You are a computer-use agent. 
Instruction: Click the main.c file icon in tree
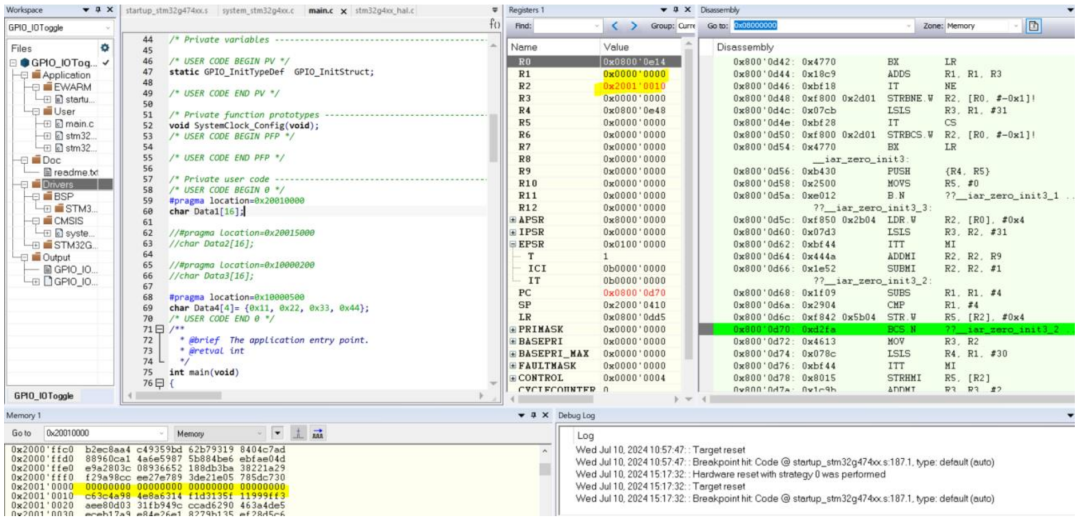coord(59,123)
